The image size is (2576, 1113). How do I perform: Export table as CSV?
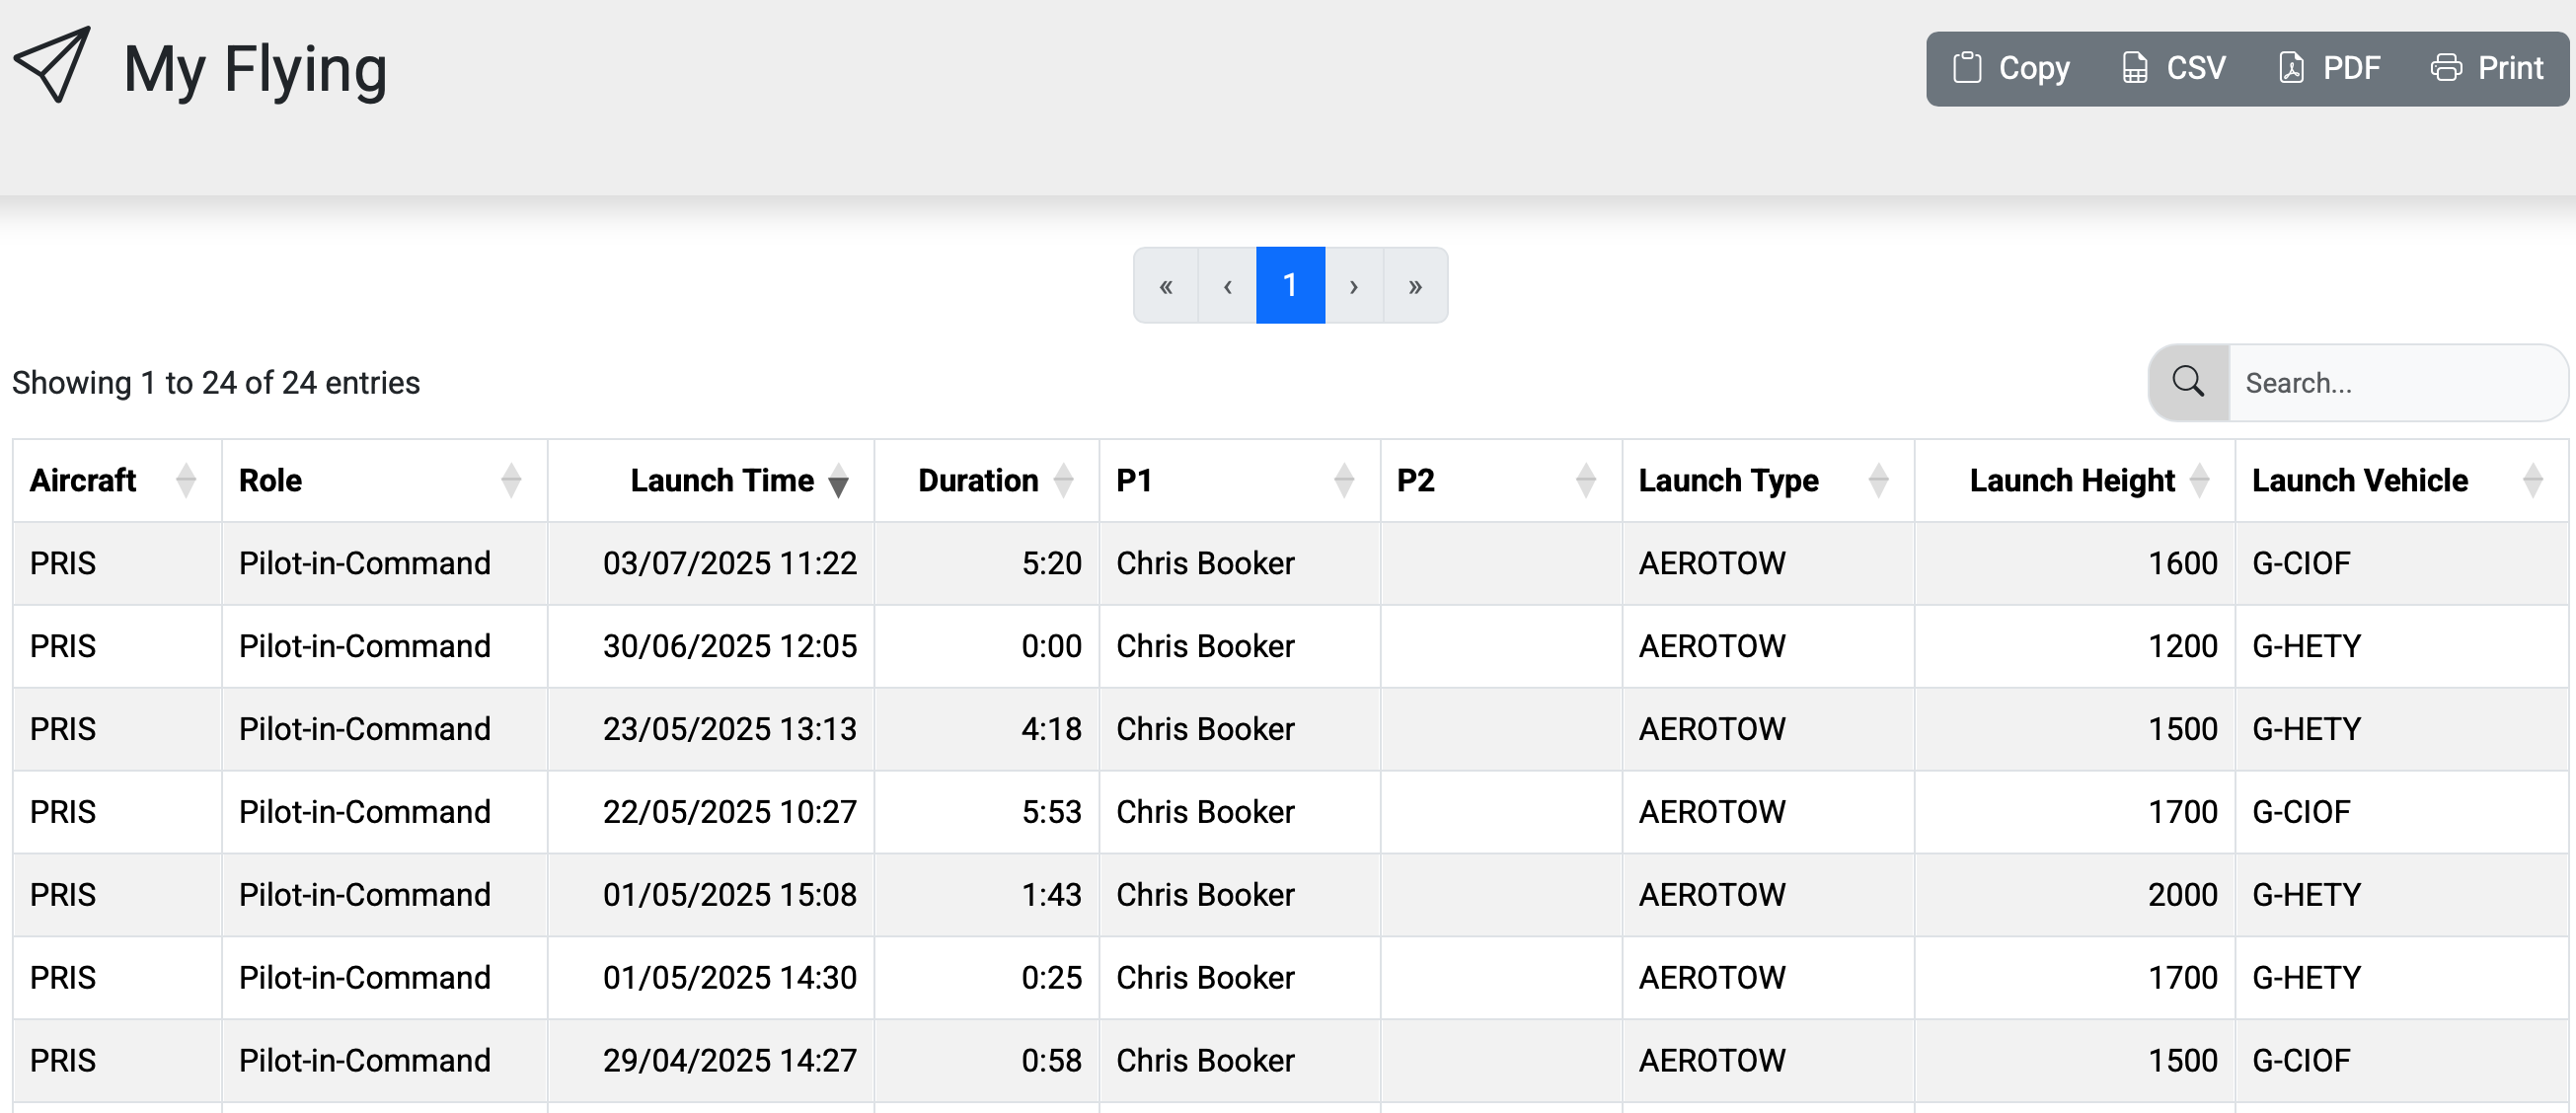click(x=2174, y=68)
